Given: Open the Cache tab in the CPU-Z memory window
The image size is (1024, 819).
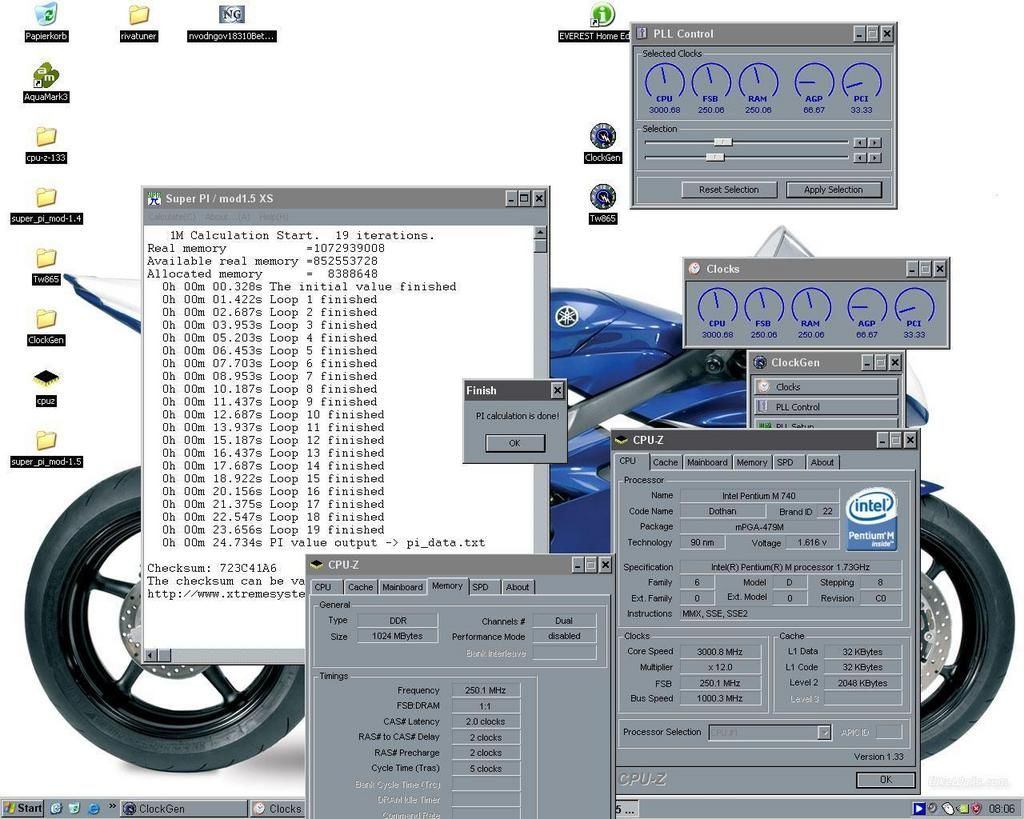Looking at the screenshot, I should [360, 587].
